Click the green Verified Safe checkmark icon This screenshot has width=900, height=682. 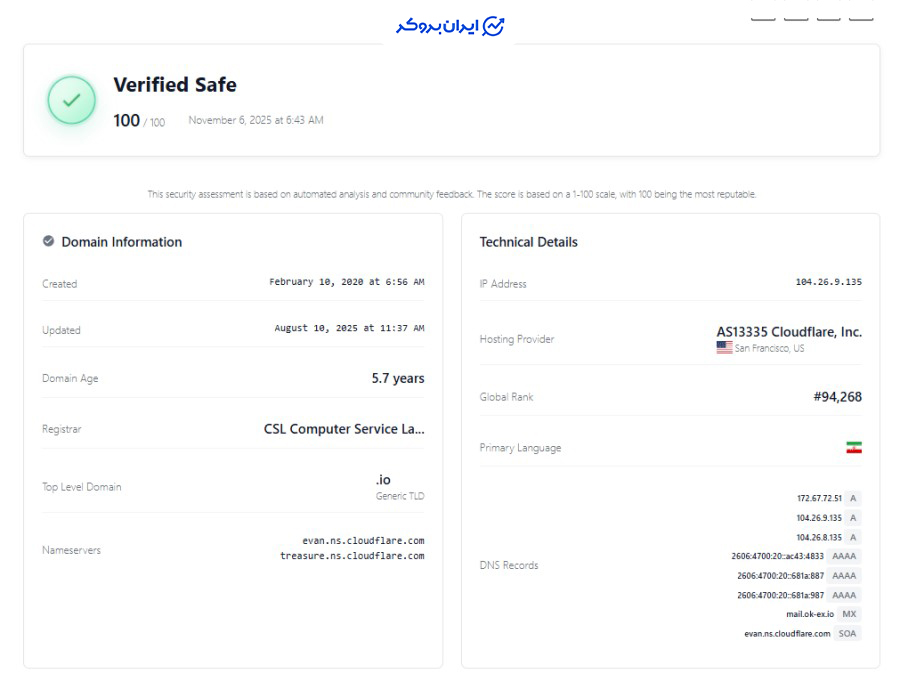(x=72, y=100)
